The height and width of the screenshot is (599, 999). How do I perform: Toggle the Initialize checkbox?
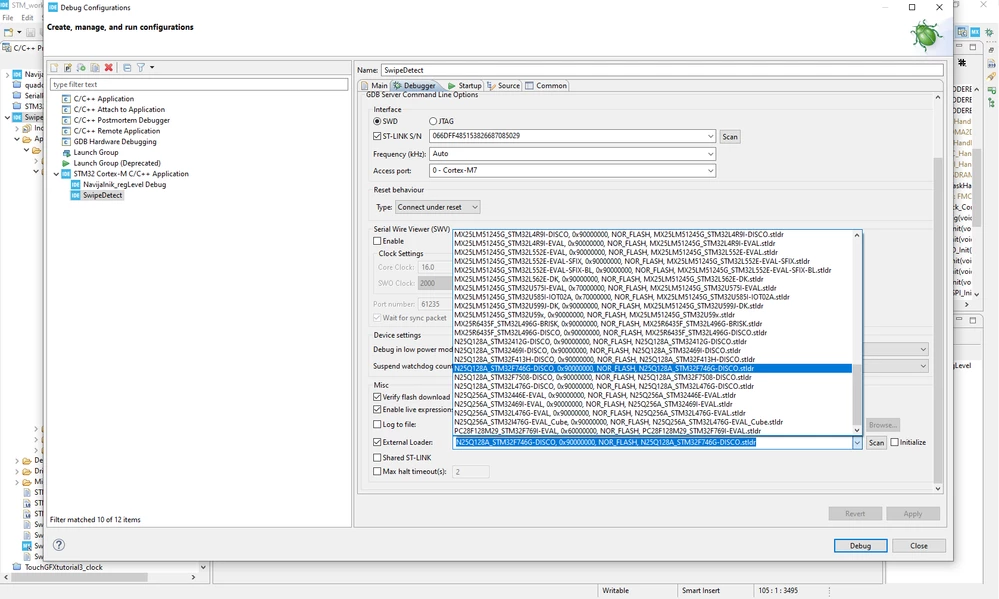pos(895,442)
